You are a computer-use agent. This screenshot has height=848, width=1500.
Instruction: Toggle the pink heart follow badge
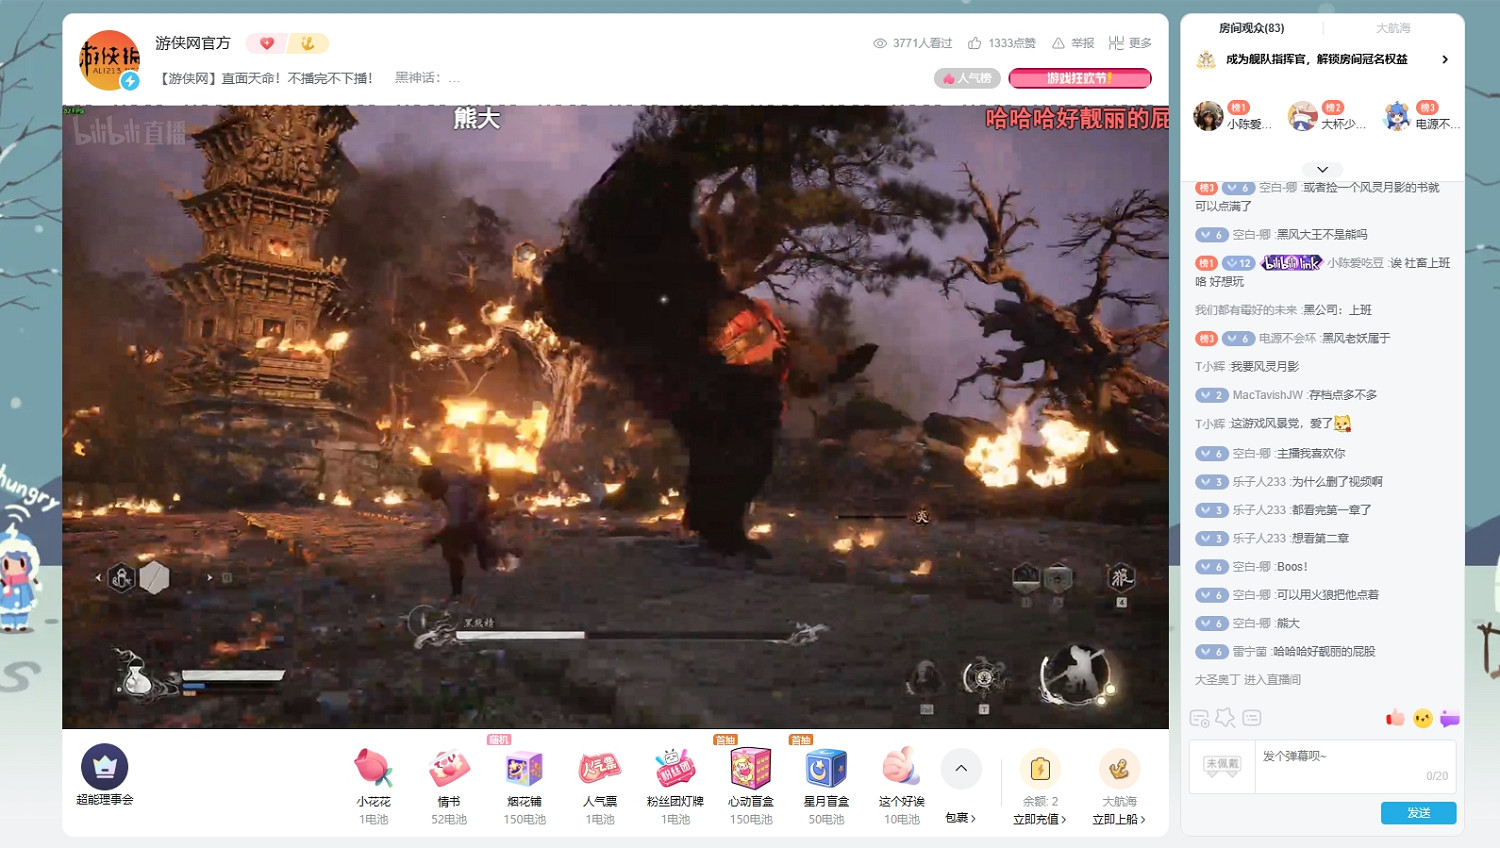pyautogui.click(x=266, y=43)
